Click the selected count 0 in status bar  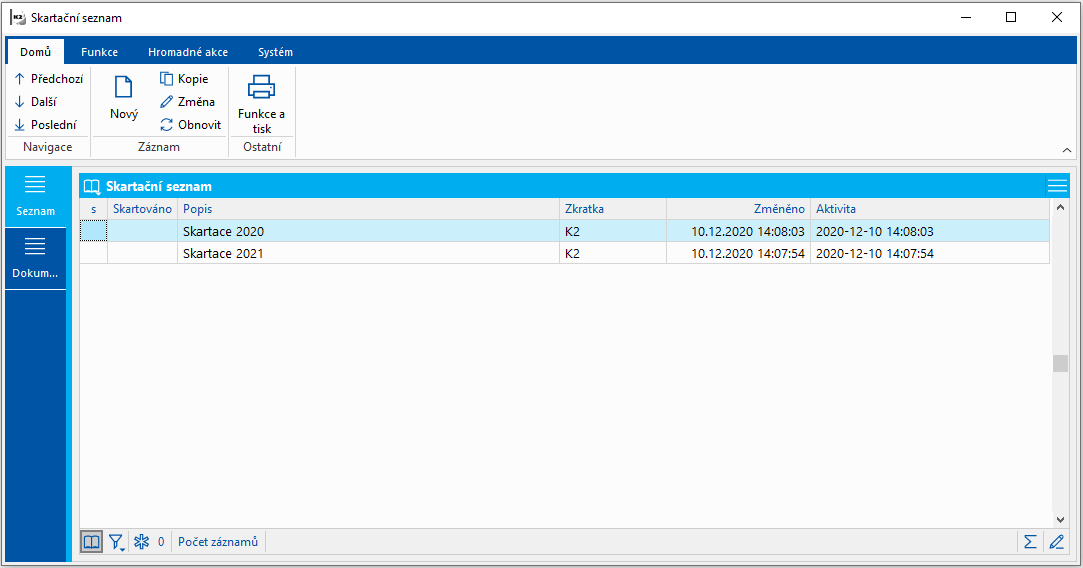[161, 542]
